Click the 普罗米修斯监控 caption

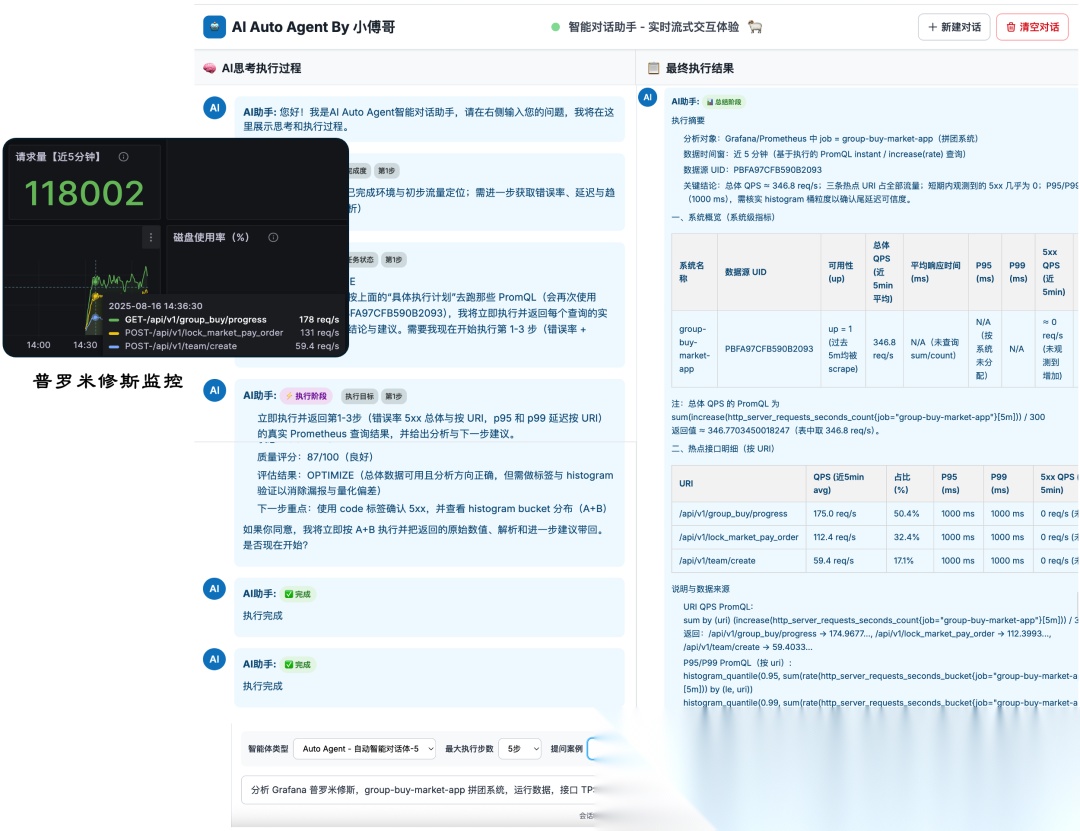click(108, 381)
